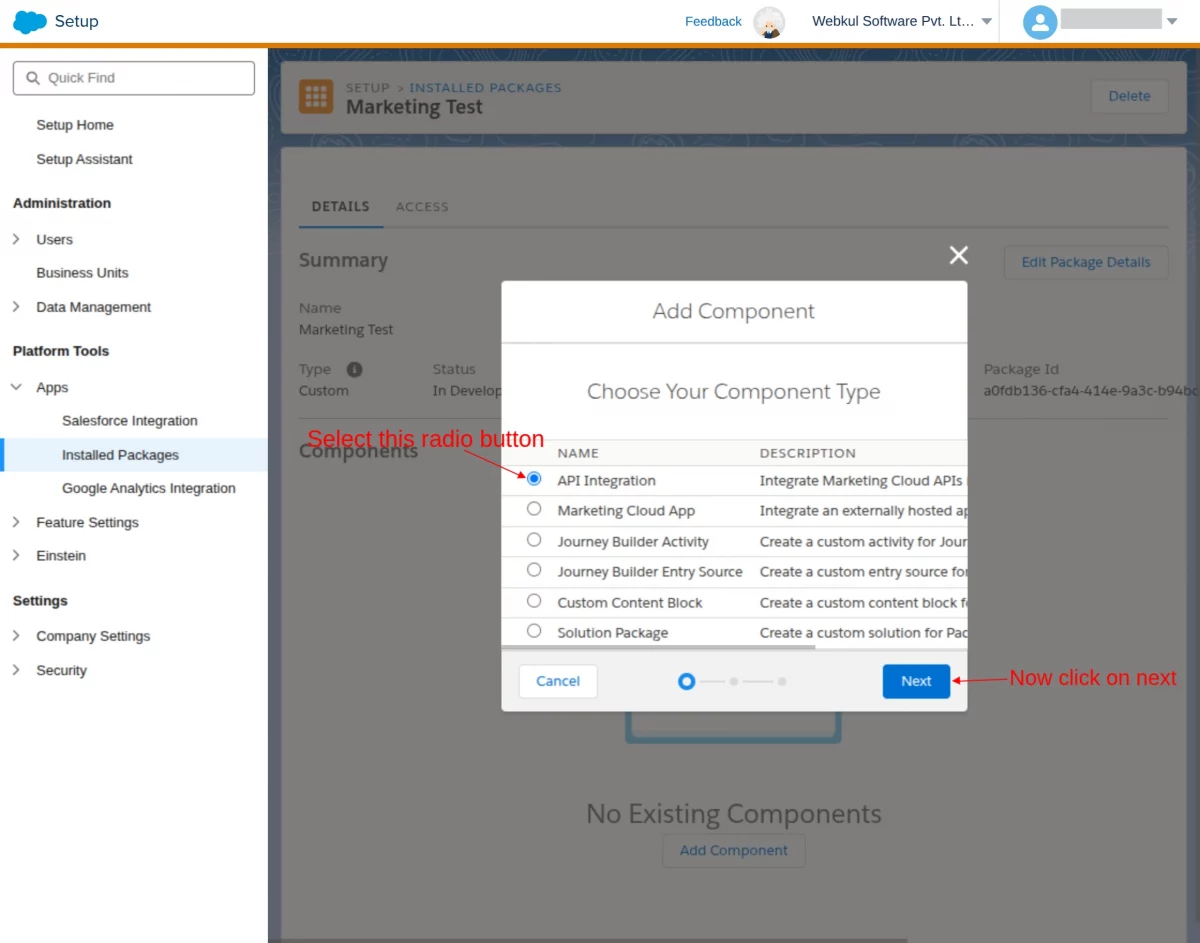Focus the Quick Find search field
This screenshot has width=1200, height=943.
(134, 78)
